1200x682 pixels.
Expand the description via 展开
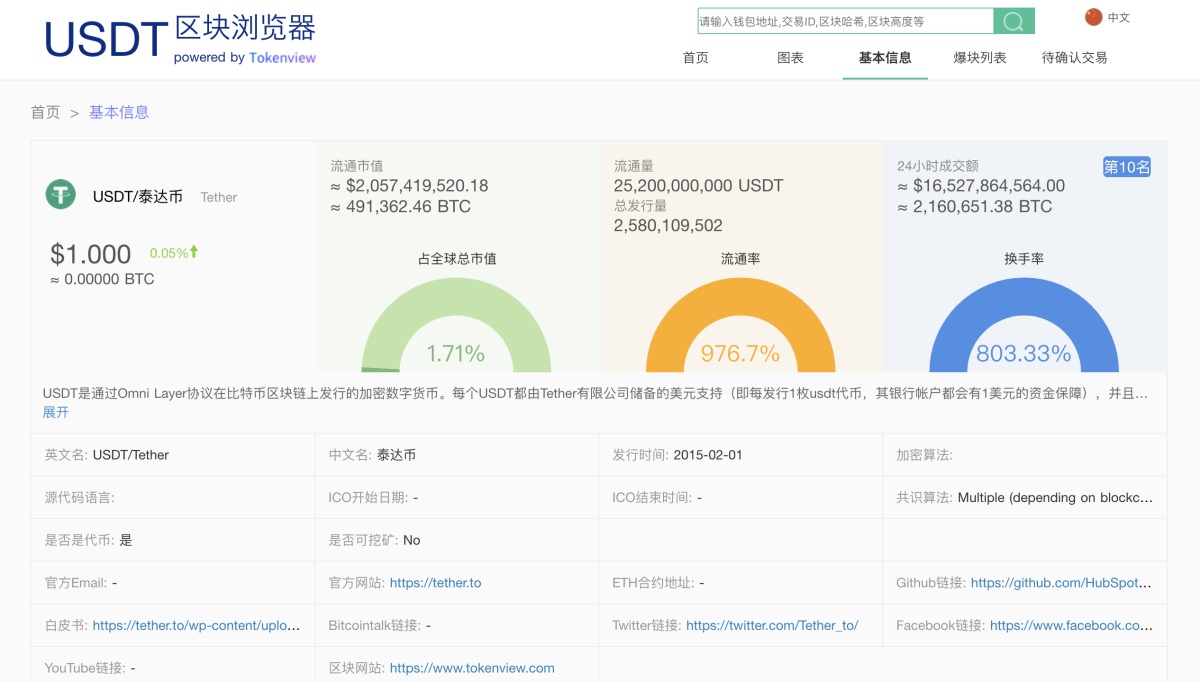click(x=56, y=412)
